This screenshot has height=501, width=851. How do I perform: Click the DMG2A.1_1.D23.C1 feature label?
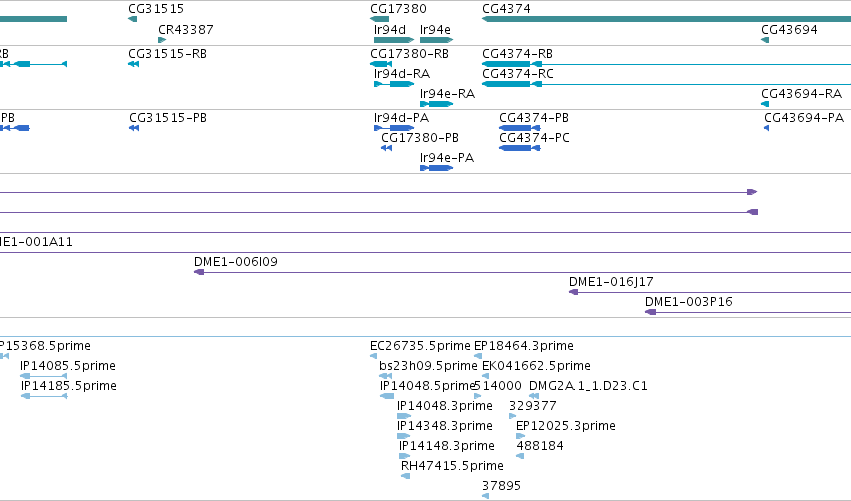pyautogui.click(x=588, y=386)
